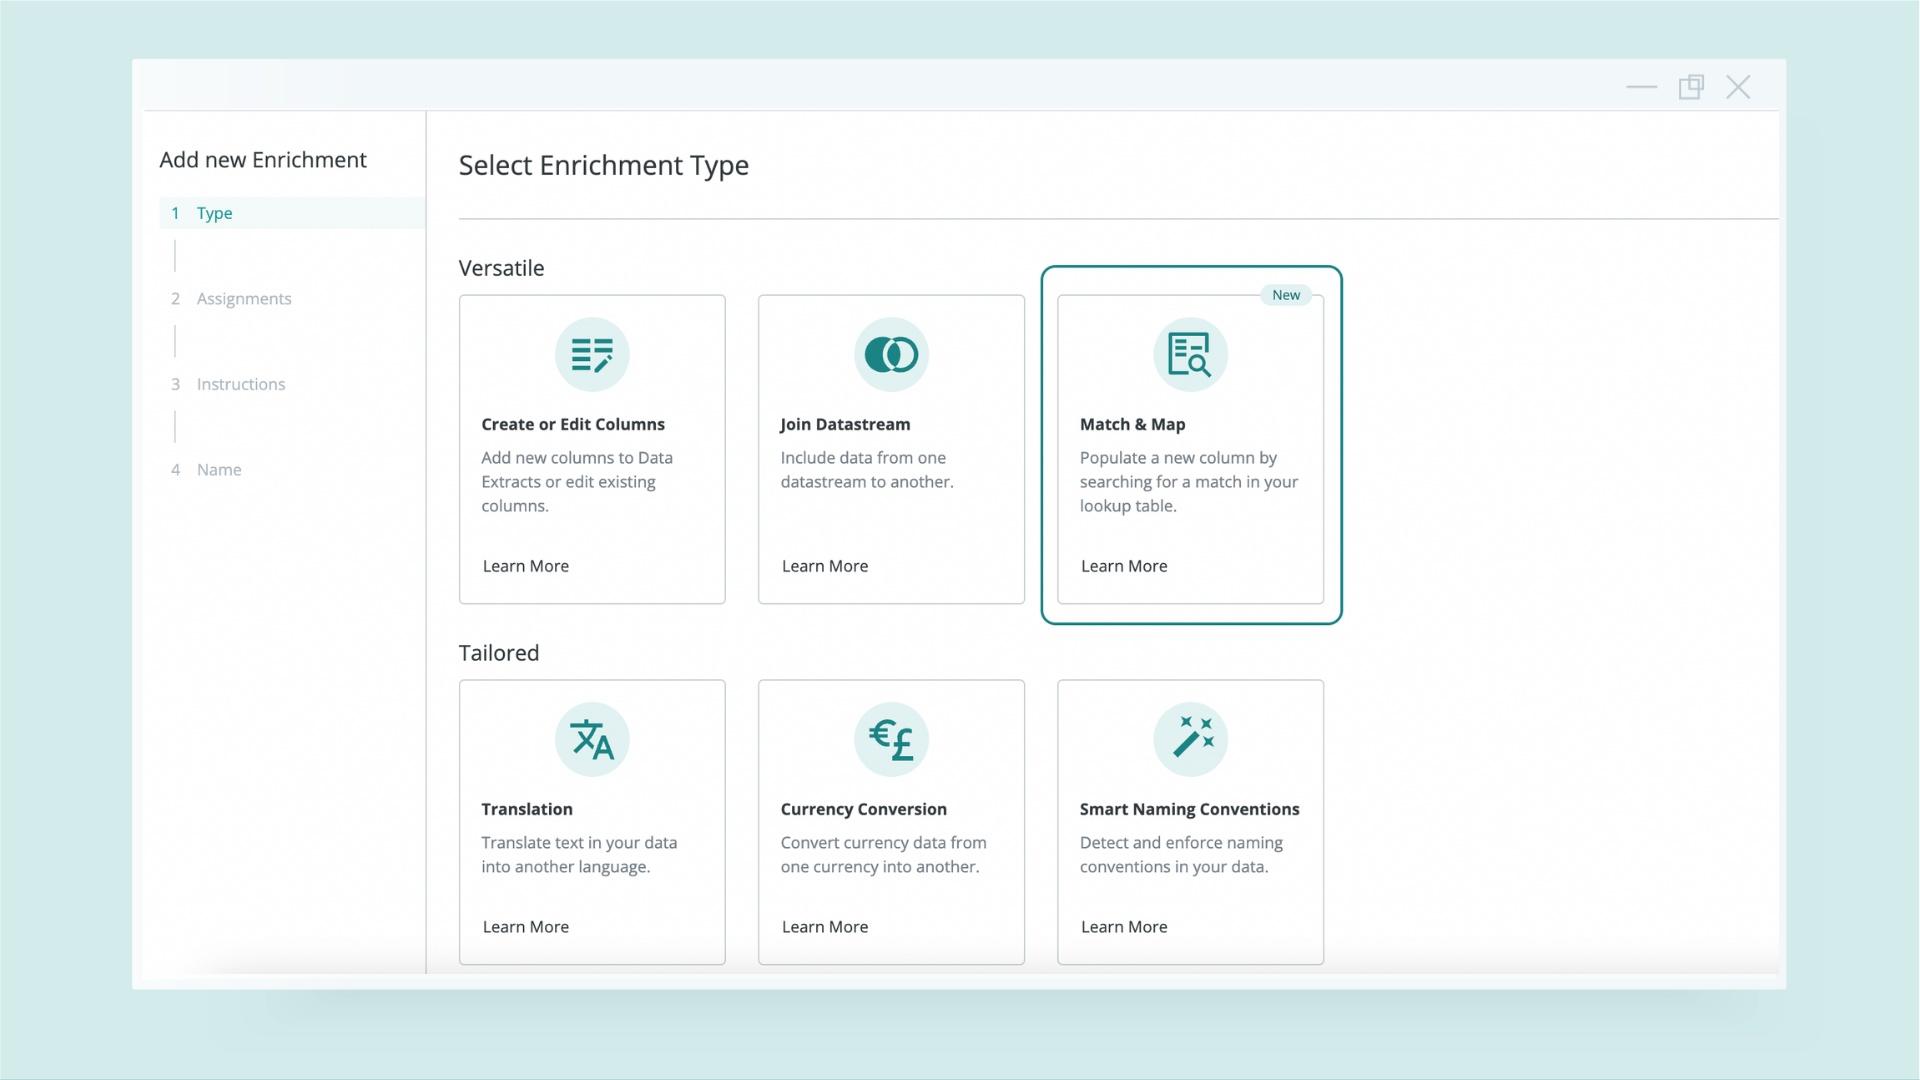Click the Translation language icon
The width and height of the screenshot is (1920, 1080).
tap(592, 739)
